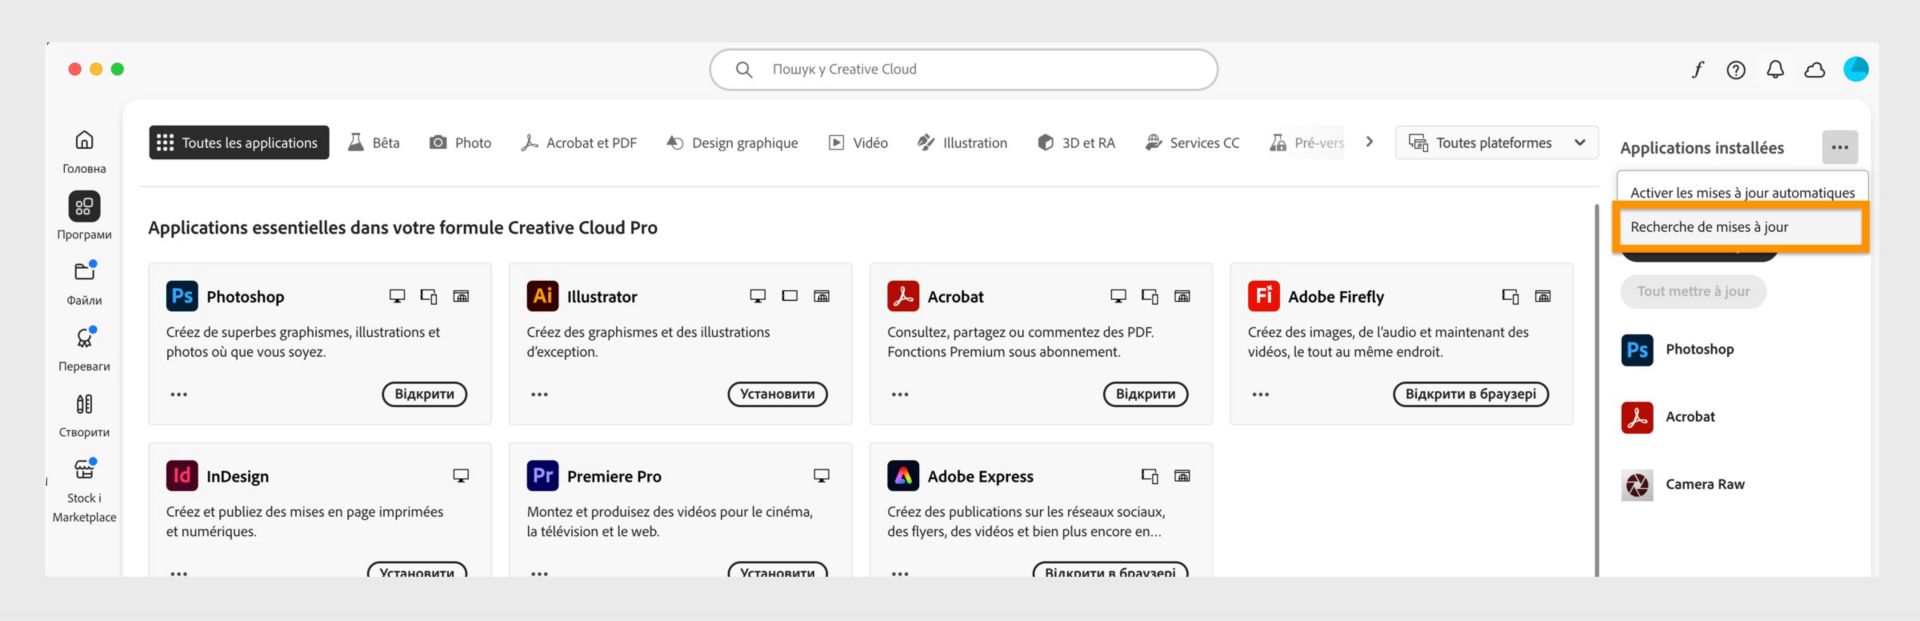Screen dimensions: 1920x621
Task: Switch to the Vidéo tab
Action: (x=858, y=143)
